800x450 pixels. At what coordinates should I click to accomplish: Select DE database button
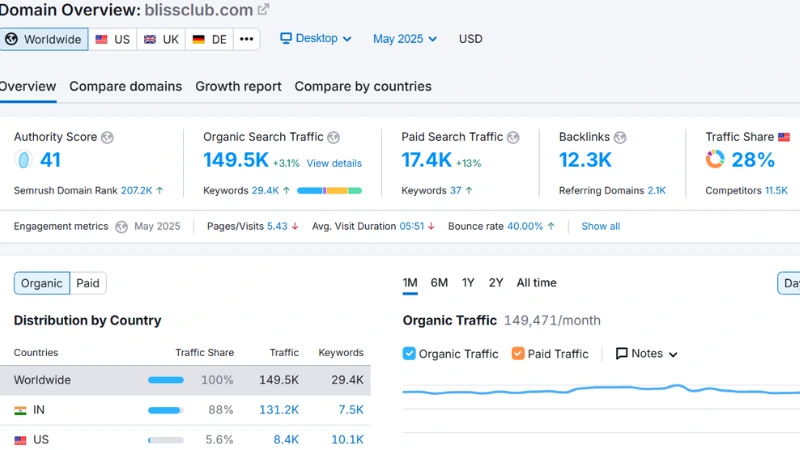pyautogui.click(x=210, y=39)
